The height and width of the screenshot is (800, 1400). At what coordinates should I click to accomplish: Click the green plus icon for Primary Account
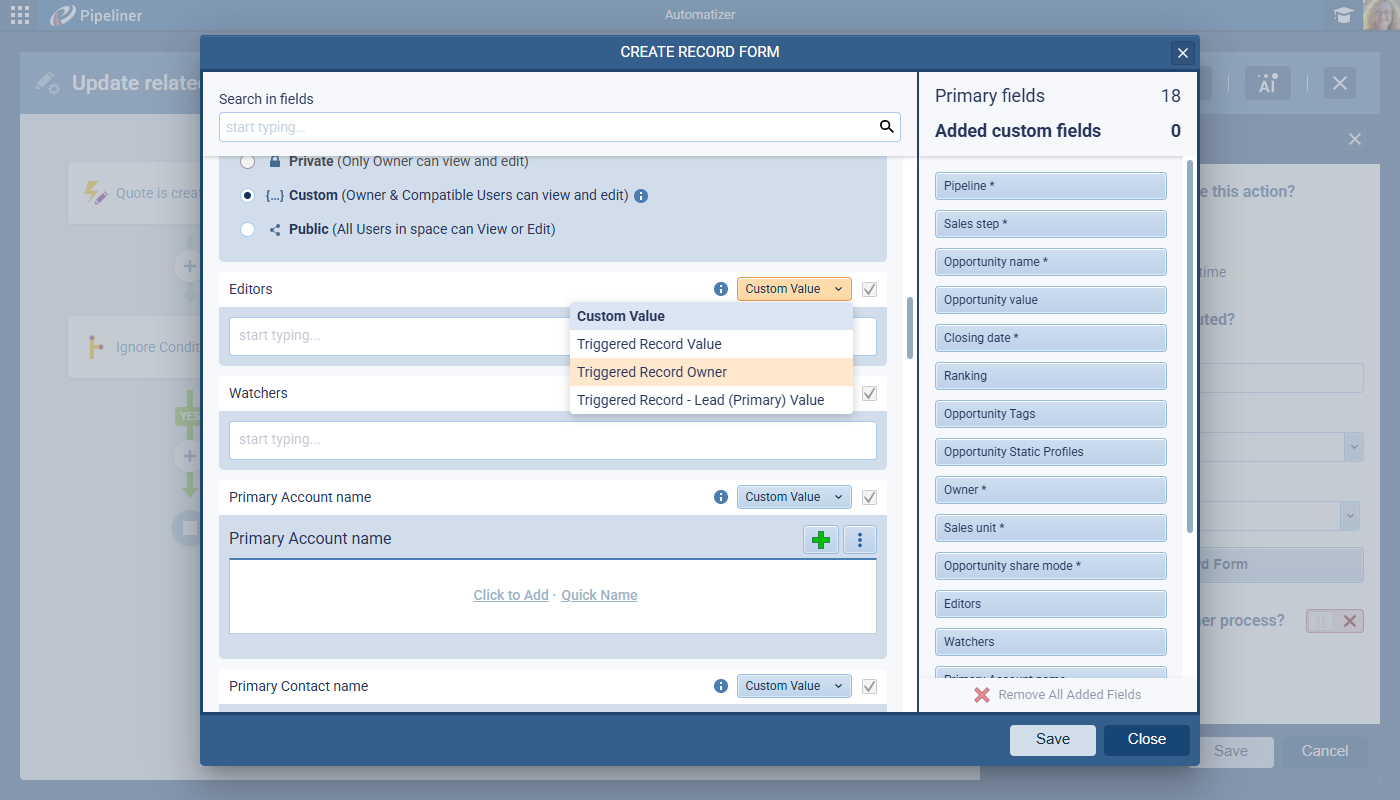pyautogui.click(x=821, y=540)
